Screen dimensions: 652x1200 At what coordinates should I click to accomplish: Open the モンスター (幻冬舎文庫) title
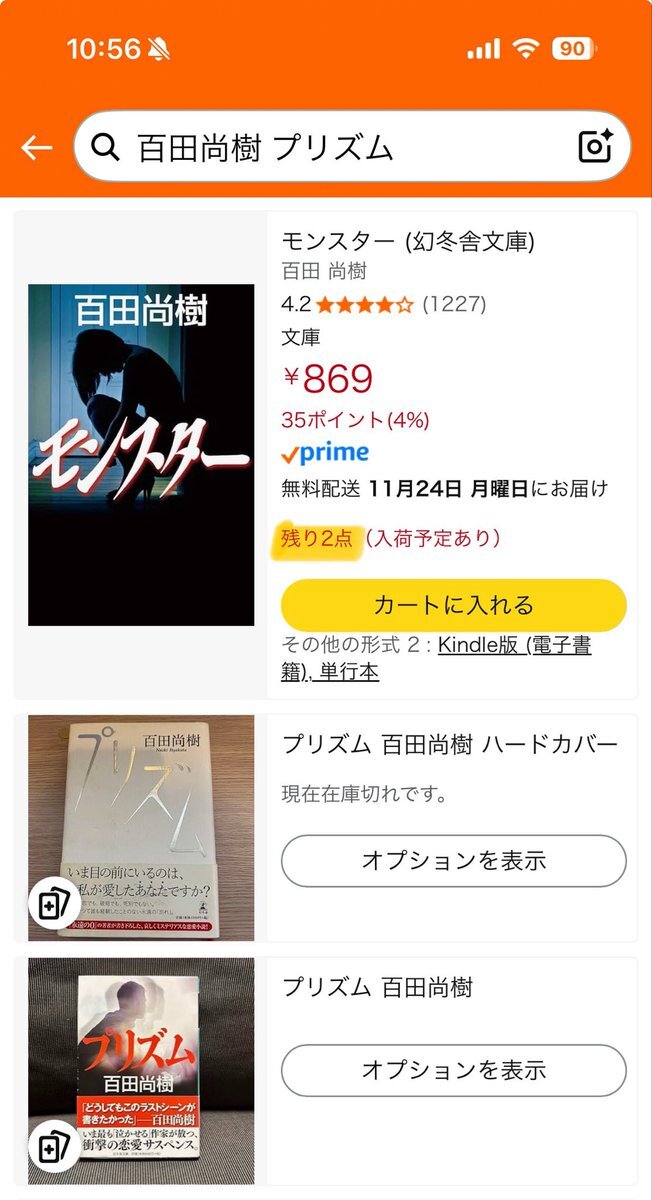coord(408,241)
